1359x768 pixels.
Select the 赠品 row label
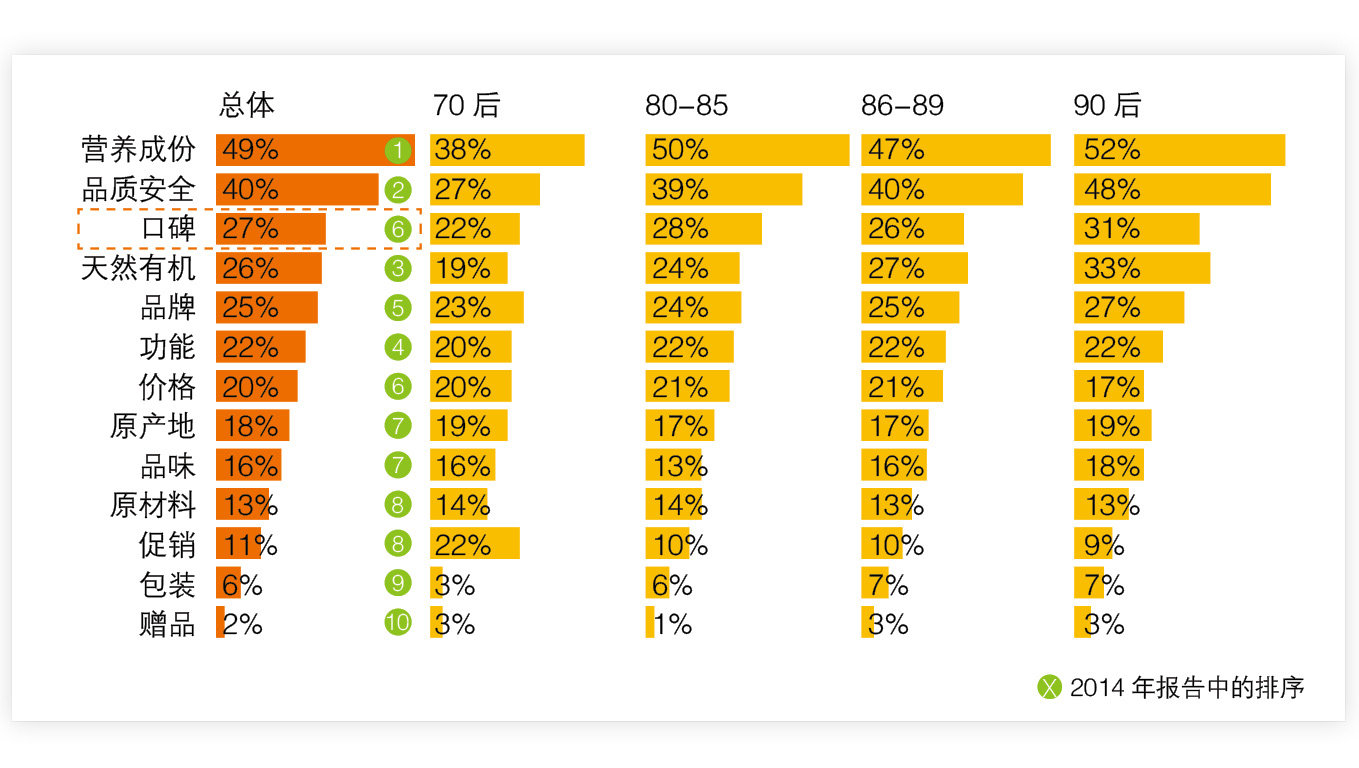(x=168, y=624)
